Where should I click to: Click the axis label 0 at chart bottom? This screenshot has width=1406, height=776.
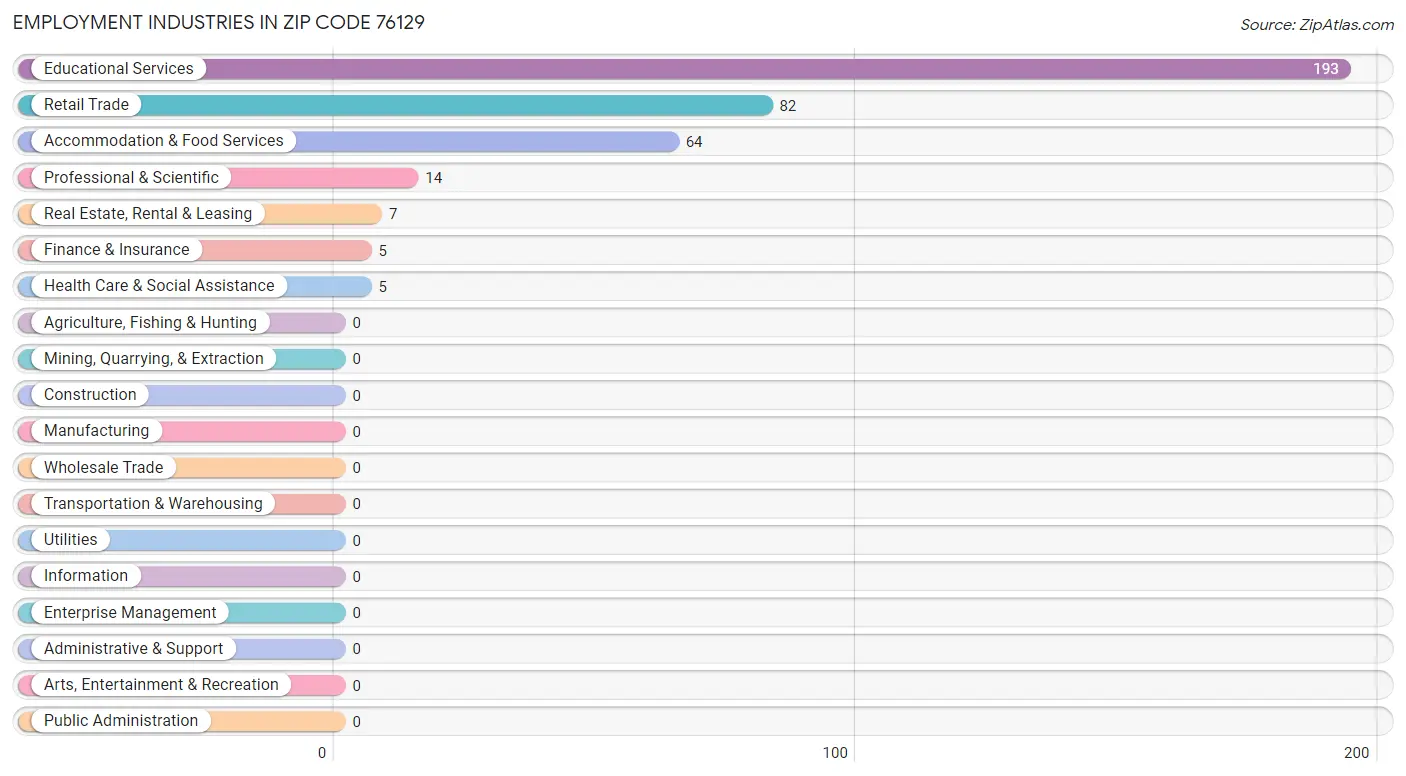point(322,753)
